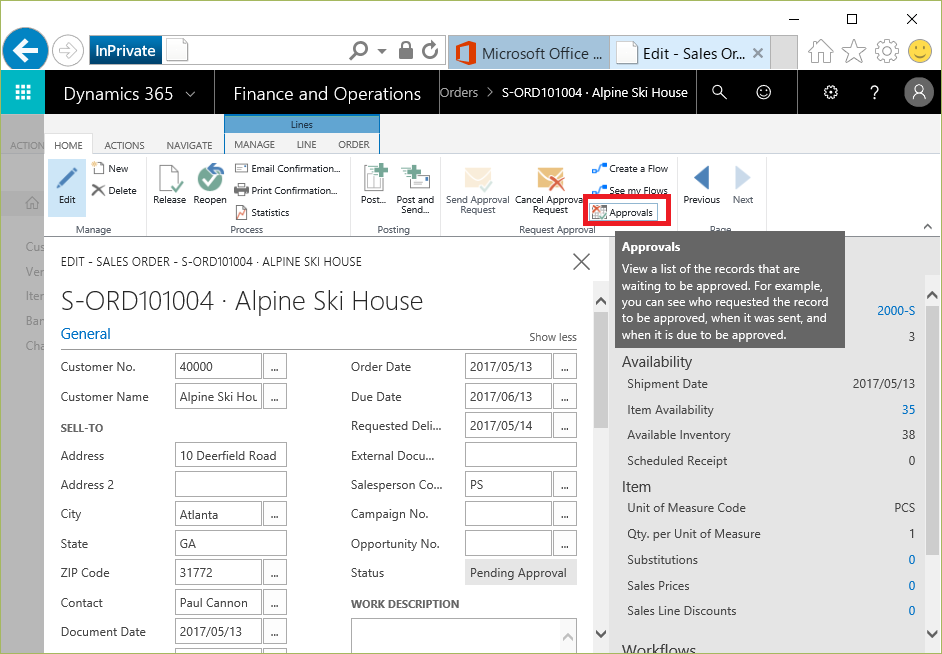Click the Edit pencil in ribbon
The image size is (942, 654).
[x=67, y=187]
